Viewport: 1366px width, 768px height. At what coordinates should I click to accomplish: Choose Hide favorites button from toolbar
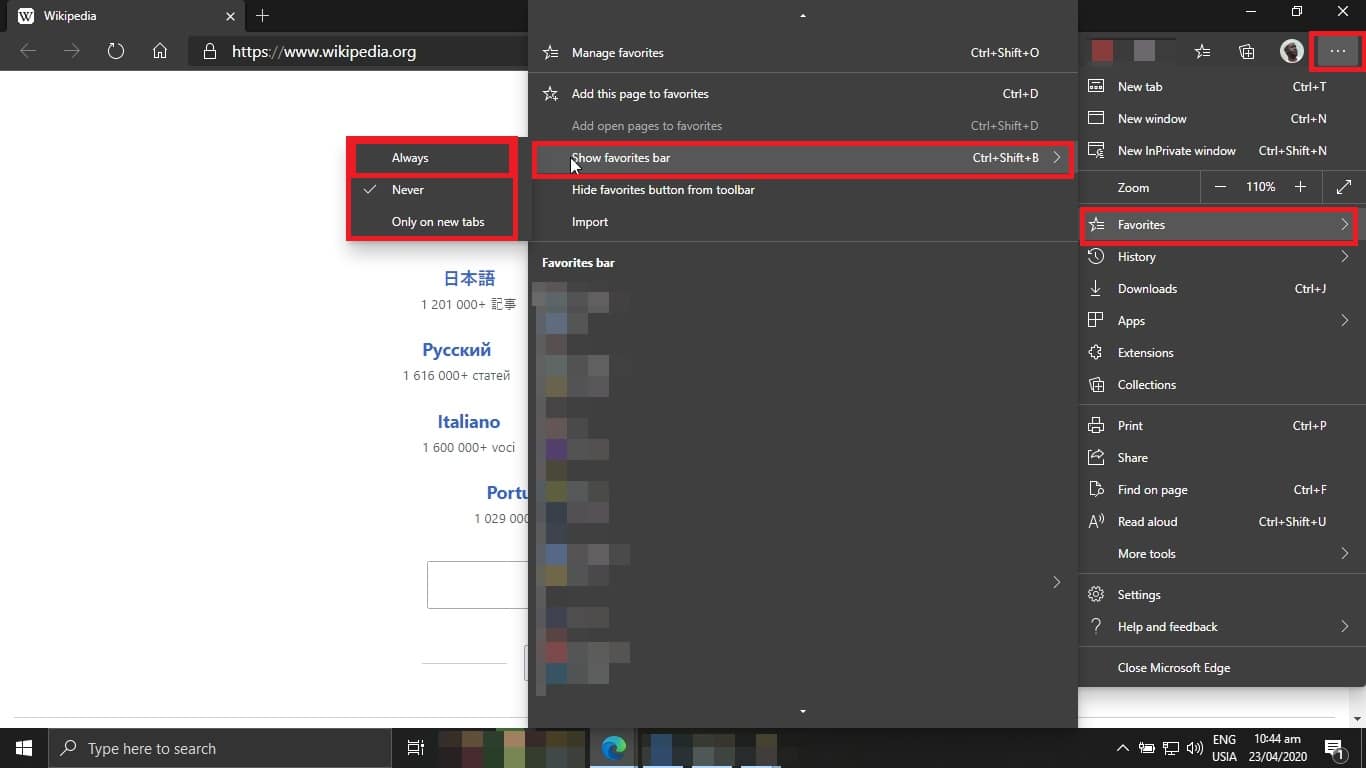tap(802, 190)
